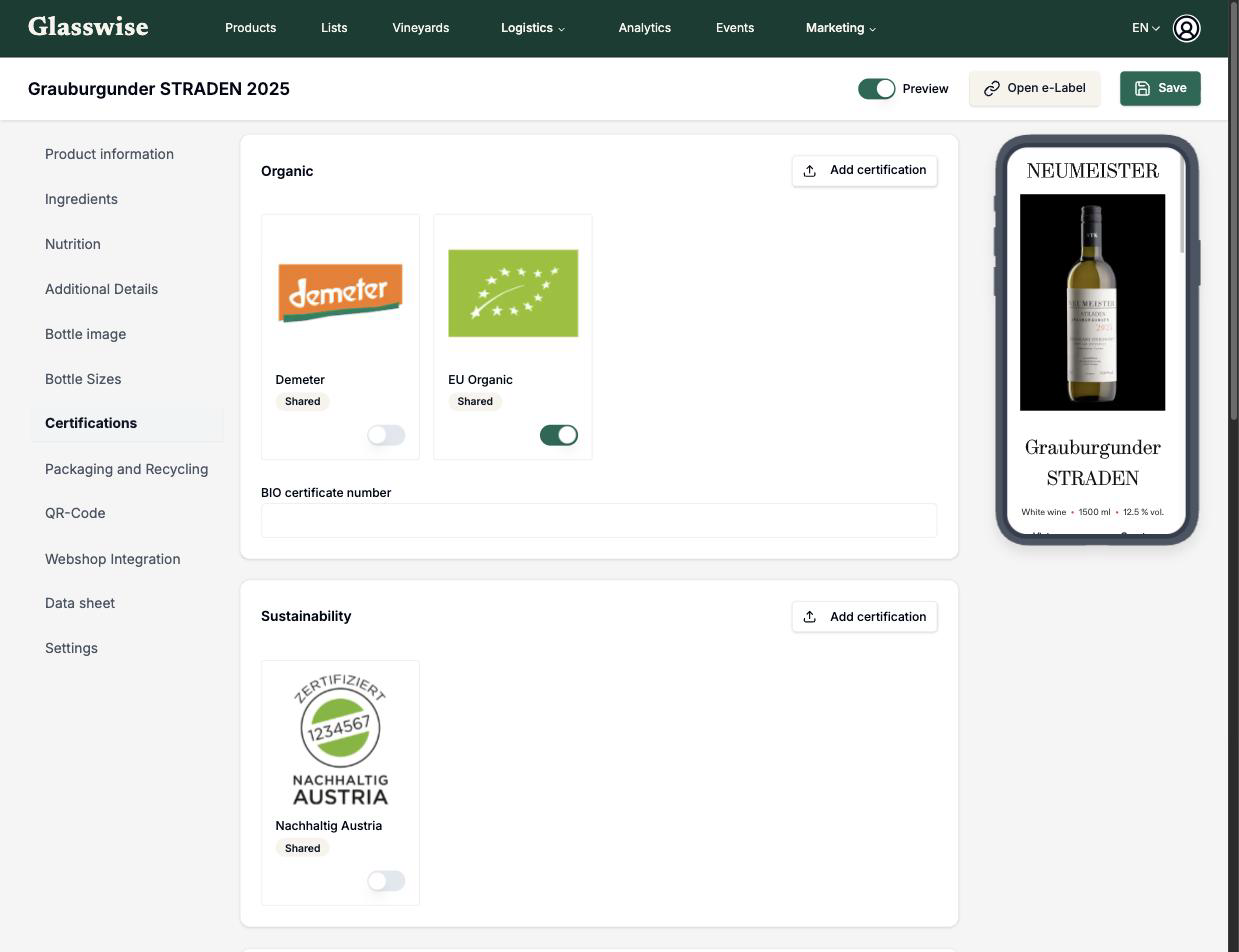Click the Demeter name label

point(300,380)
